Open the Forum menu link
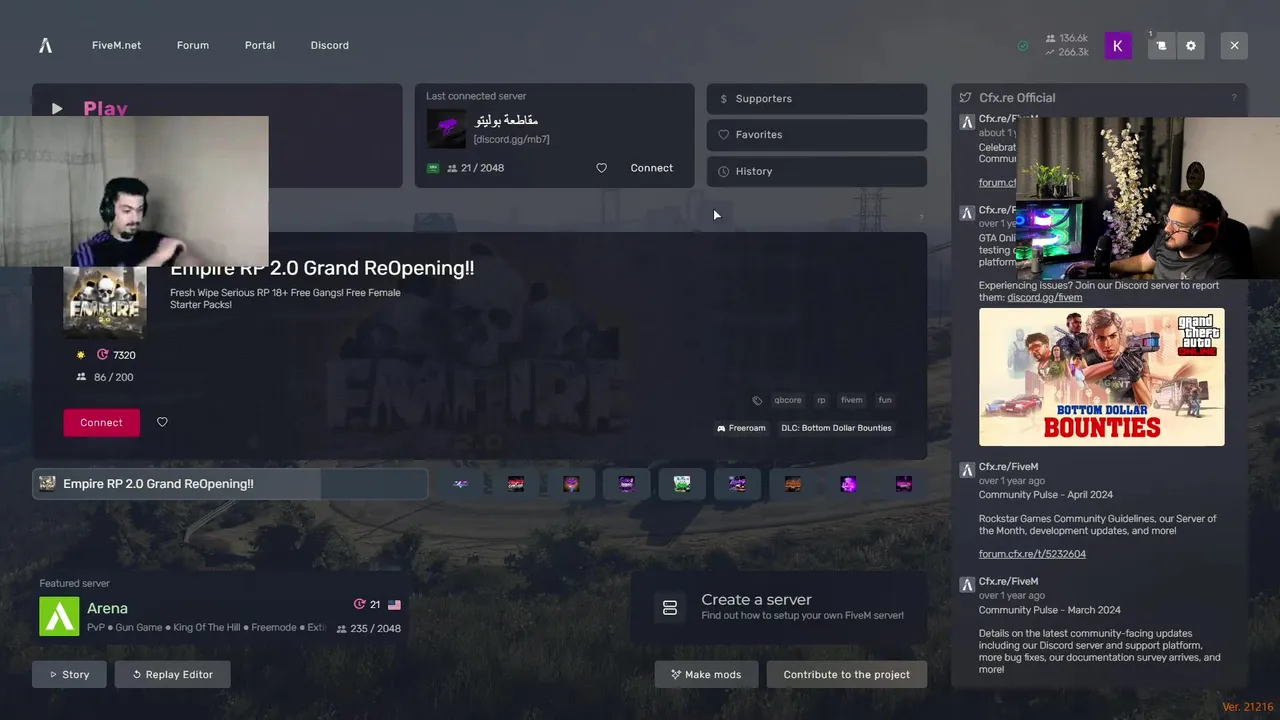The height and width of the screenshot is (720, 1280). pyautogui.click(x=193, y=45)
